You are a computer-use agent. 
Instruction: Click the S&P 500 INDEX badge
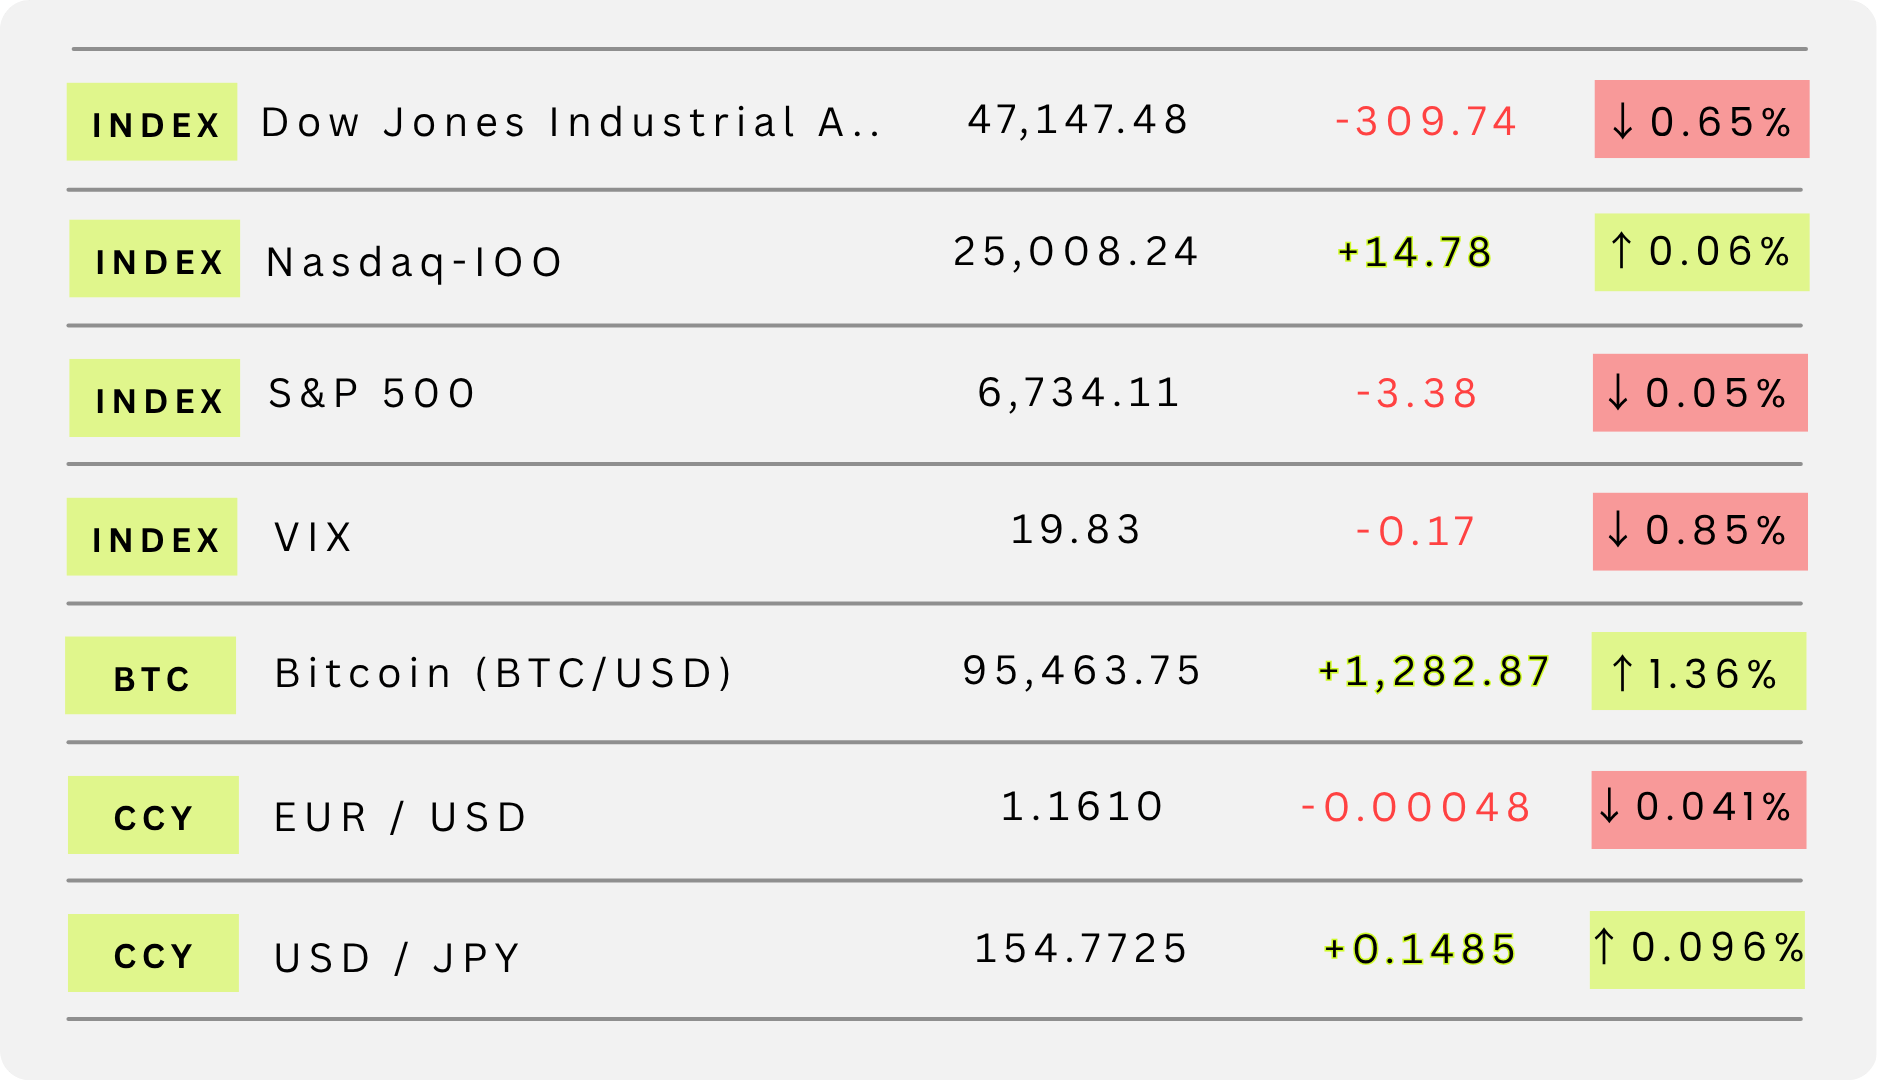(154, 398)
